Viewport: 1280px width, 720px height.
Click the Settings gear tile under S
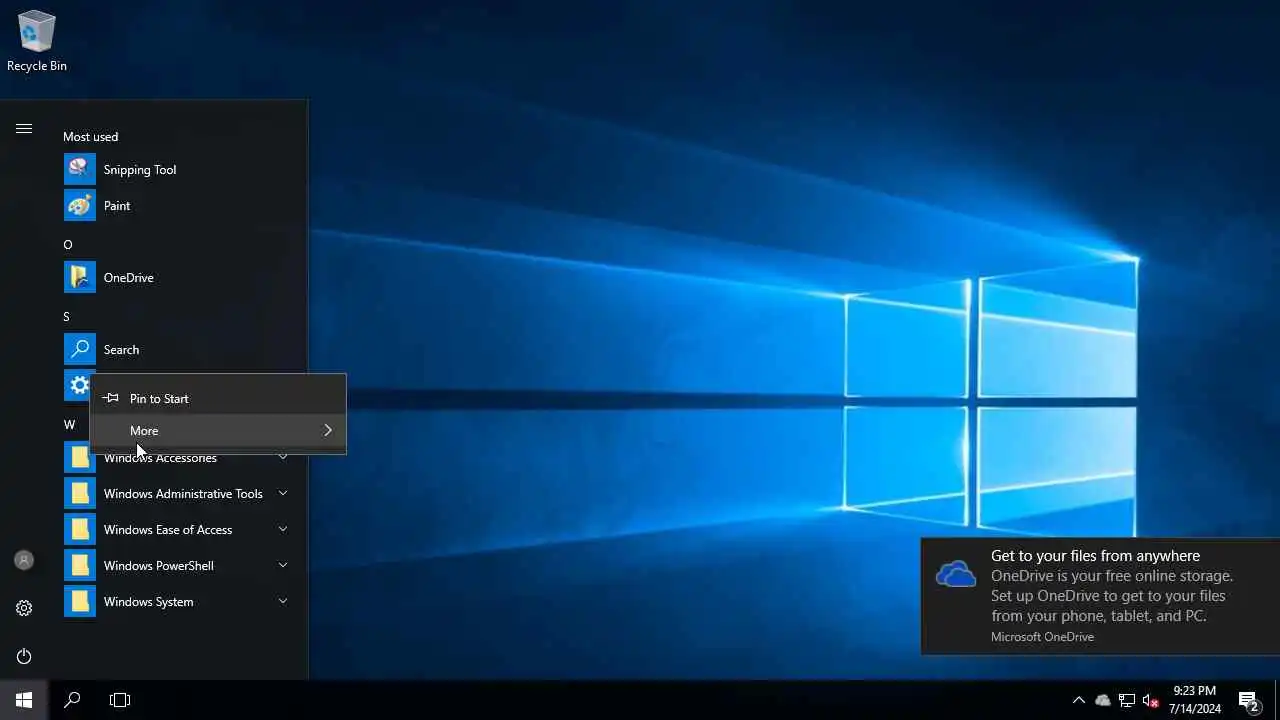coord(78,384)
